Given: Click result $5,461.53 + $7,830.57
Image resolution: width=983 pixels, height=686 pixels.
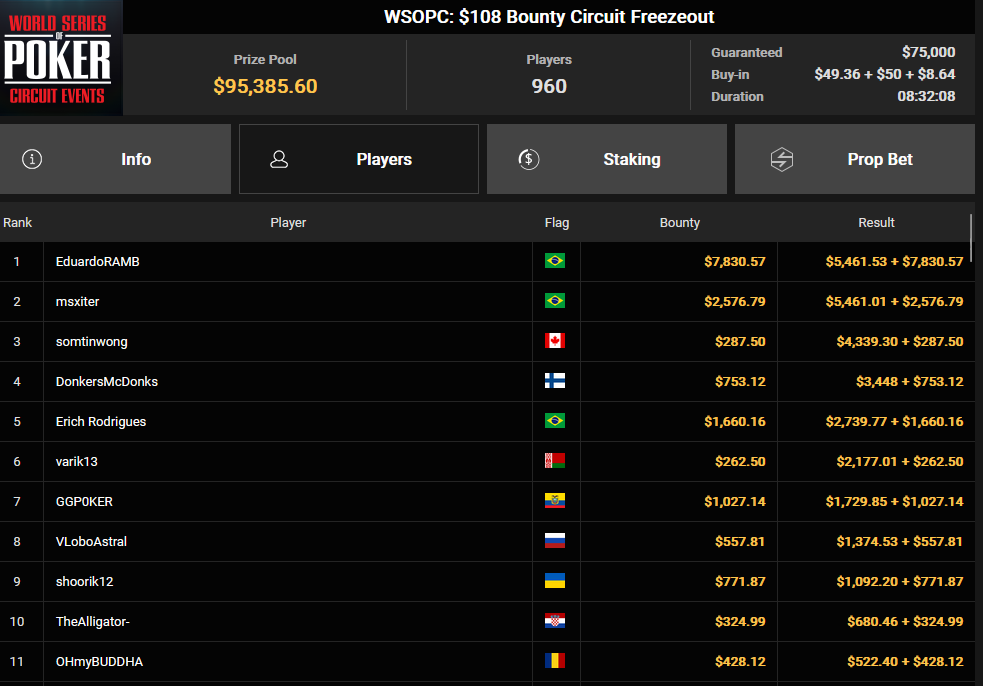Looking at the screenshot, I should click(894, 261).
